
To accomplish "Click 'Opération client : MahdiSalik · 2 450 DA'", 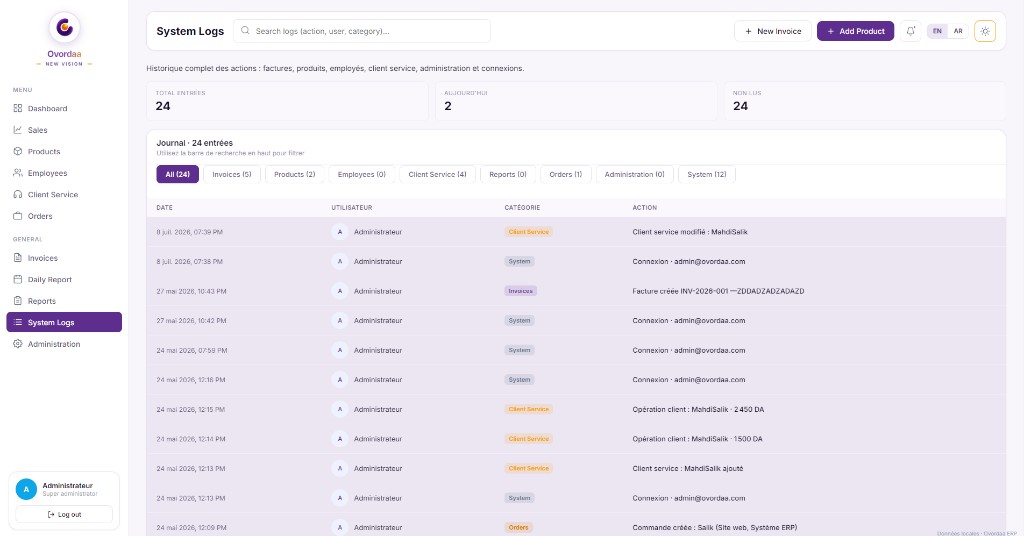I will point(698,409).
